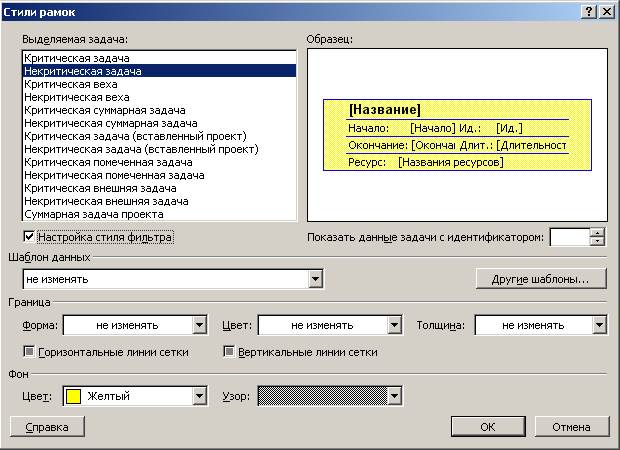Choose Критическая суммарная задача in list
620x450 pixels.
97,110
